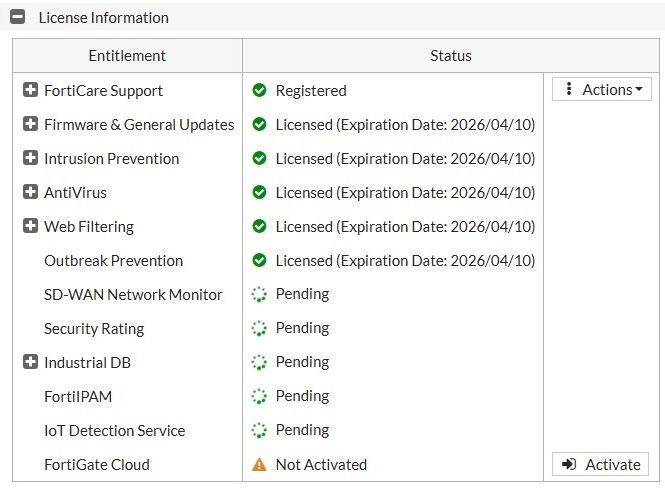Viewport: 665px width, 491px height.
Task: Click the Status column header
Action: click(450, 56)
